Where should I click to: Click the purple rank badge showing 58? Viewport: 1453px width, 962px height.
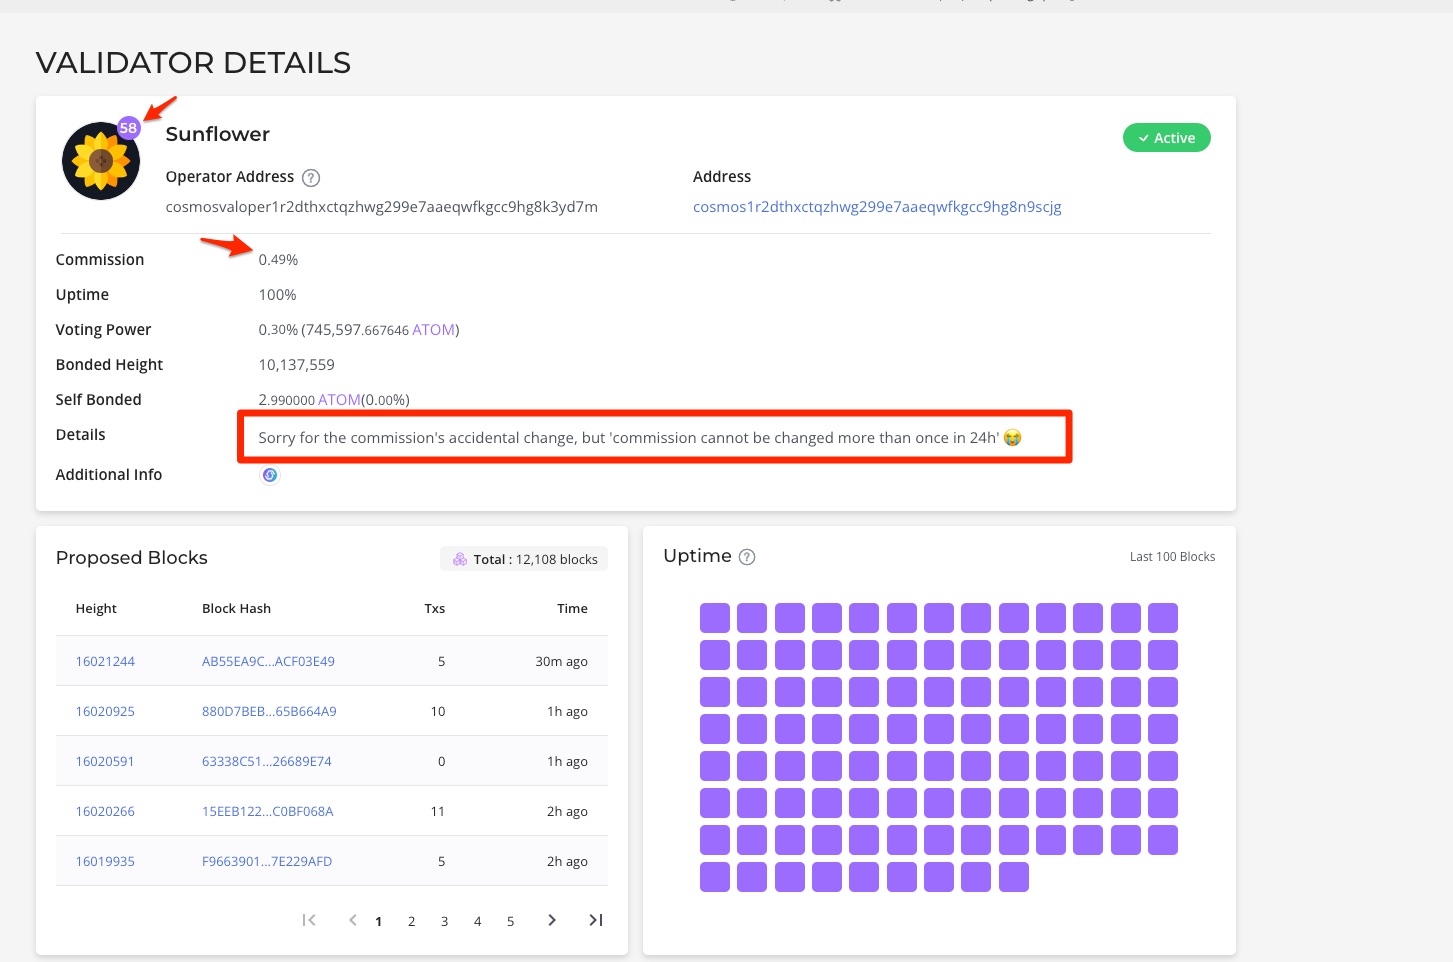[129, 128]
